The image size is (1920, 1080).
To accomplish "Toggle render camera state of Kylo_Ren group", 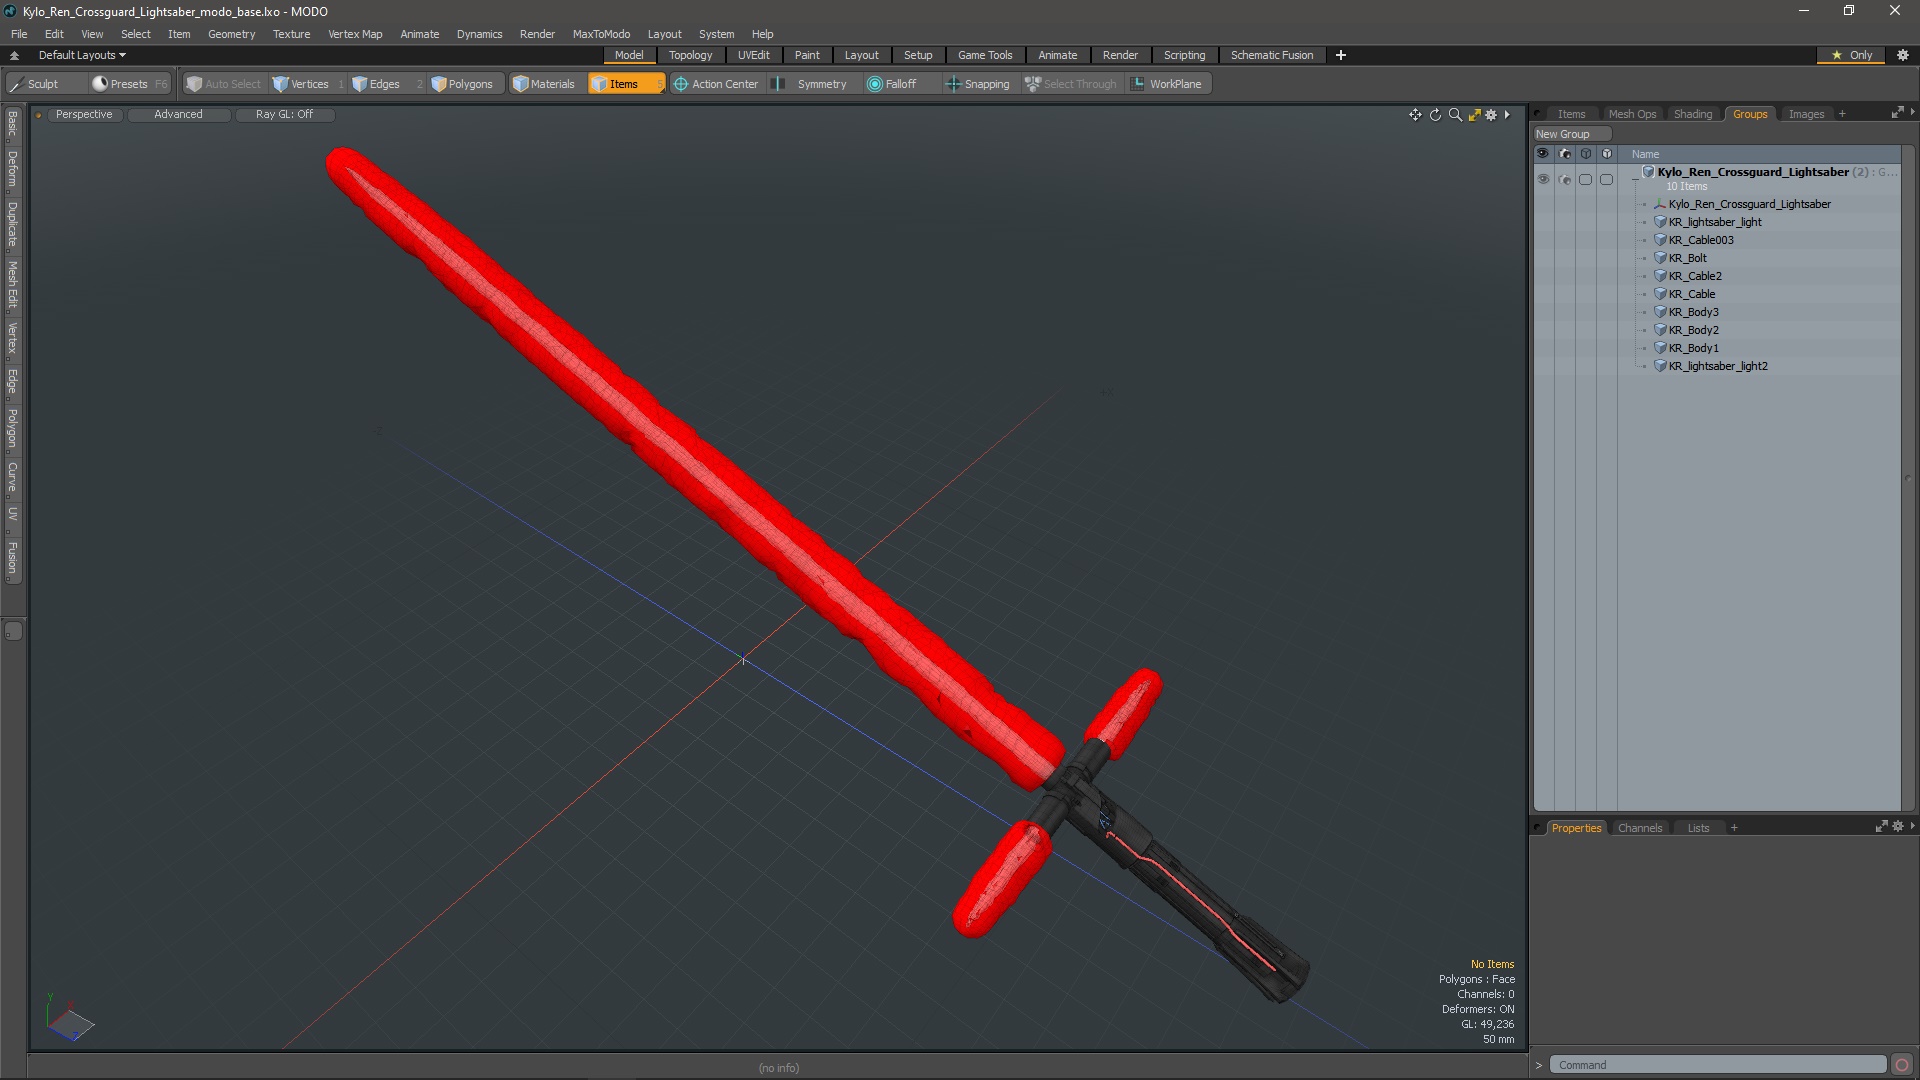I will click(1565, 180).
